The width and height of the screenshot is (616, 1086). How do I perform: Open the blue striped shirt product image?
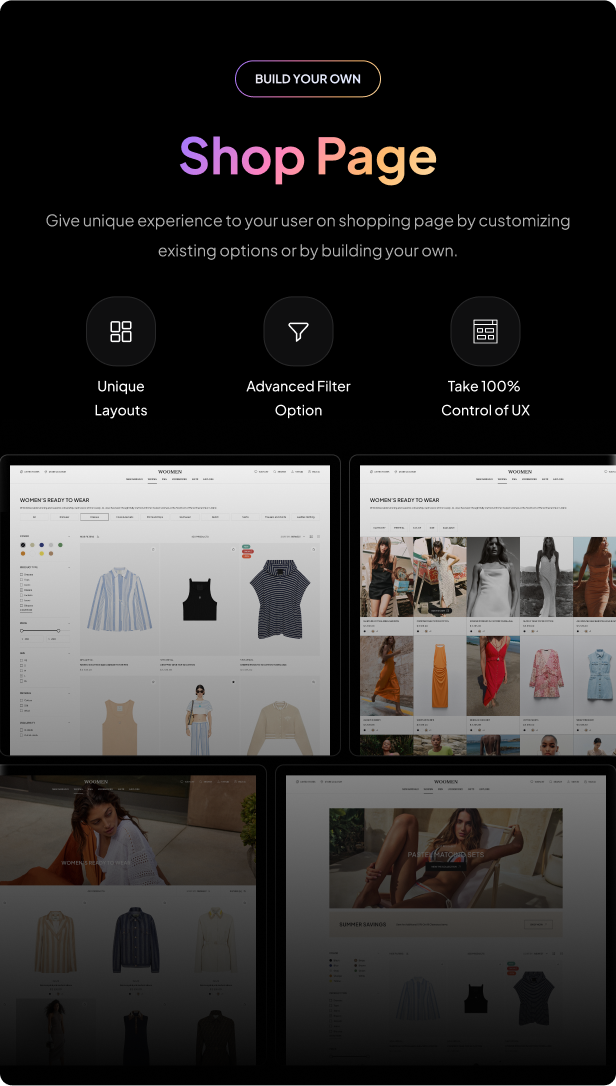point(119,599)
